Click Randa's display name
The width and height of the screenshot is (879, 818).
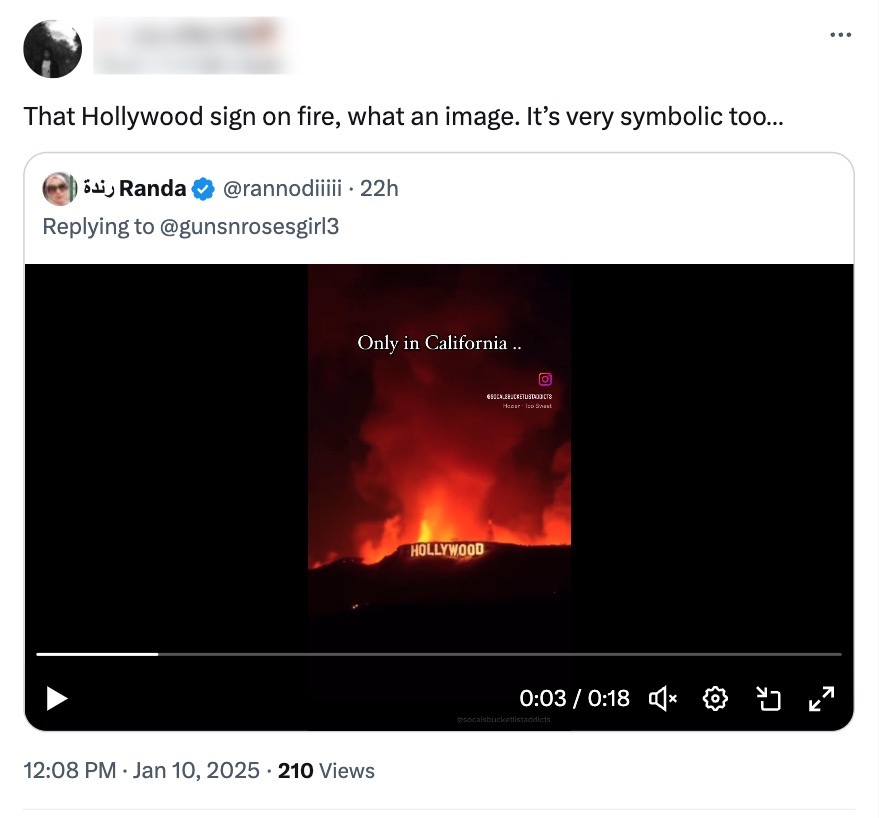[x=152, y=187]
